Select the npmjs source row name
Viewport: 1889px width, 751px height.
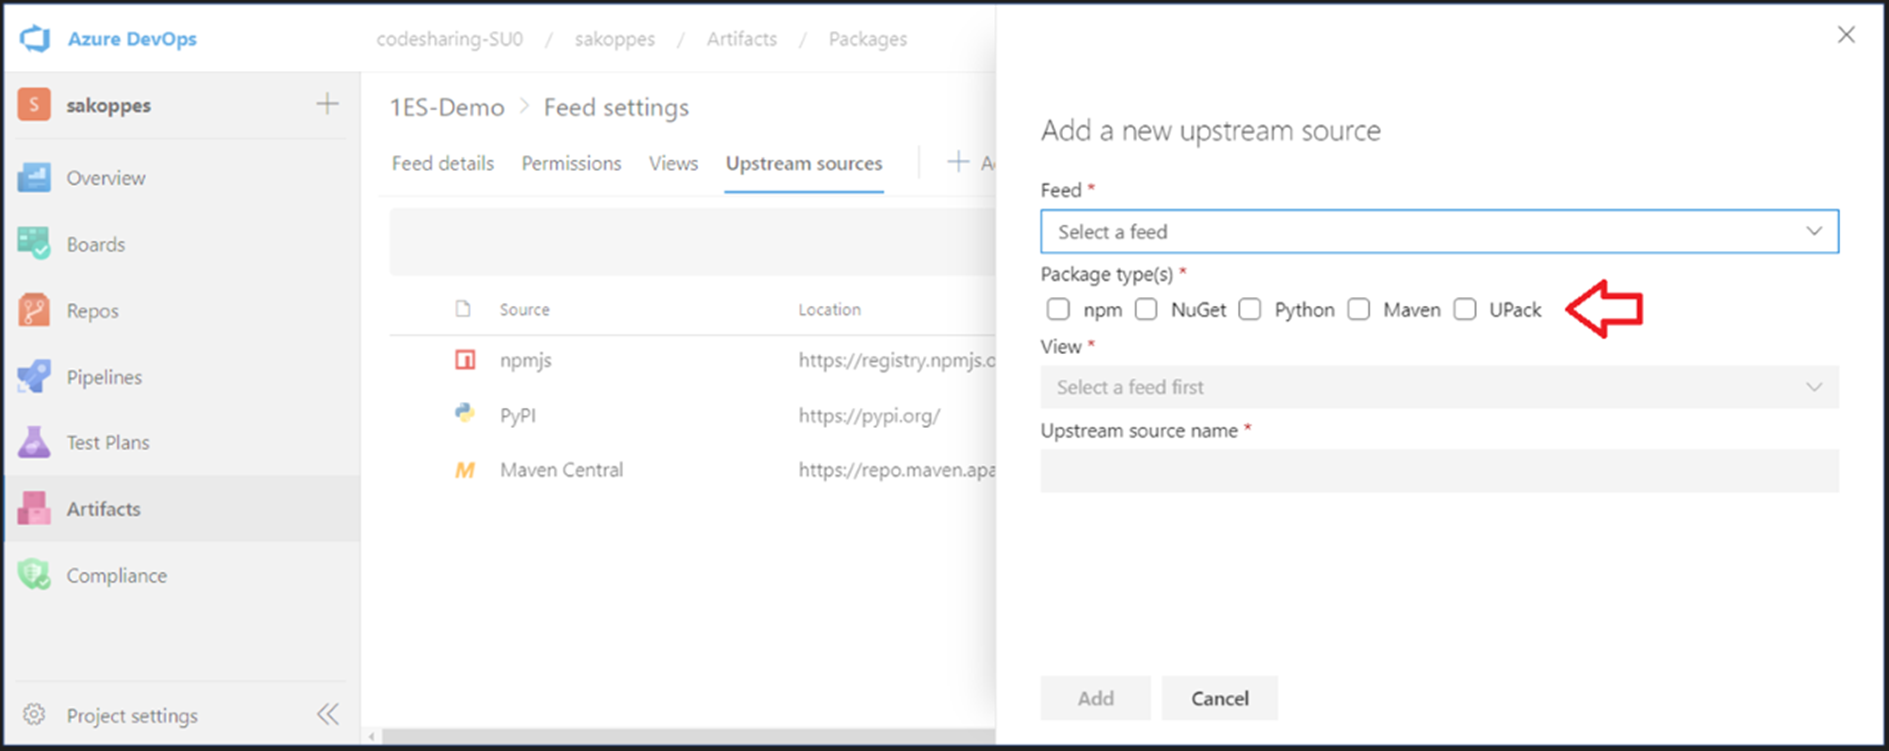click(x=526, y=360)
